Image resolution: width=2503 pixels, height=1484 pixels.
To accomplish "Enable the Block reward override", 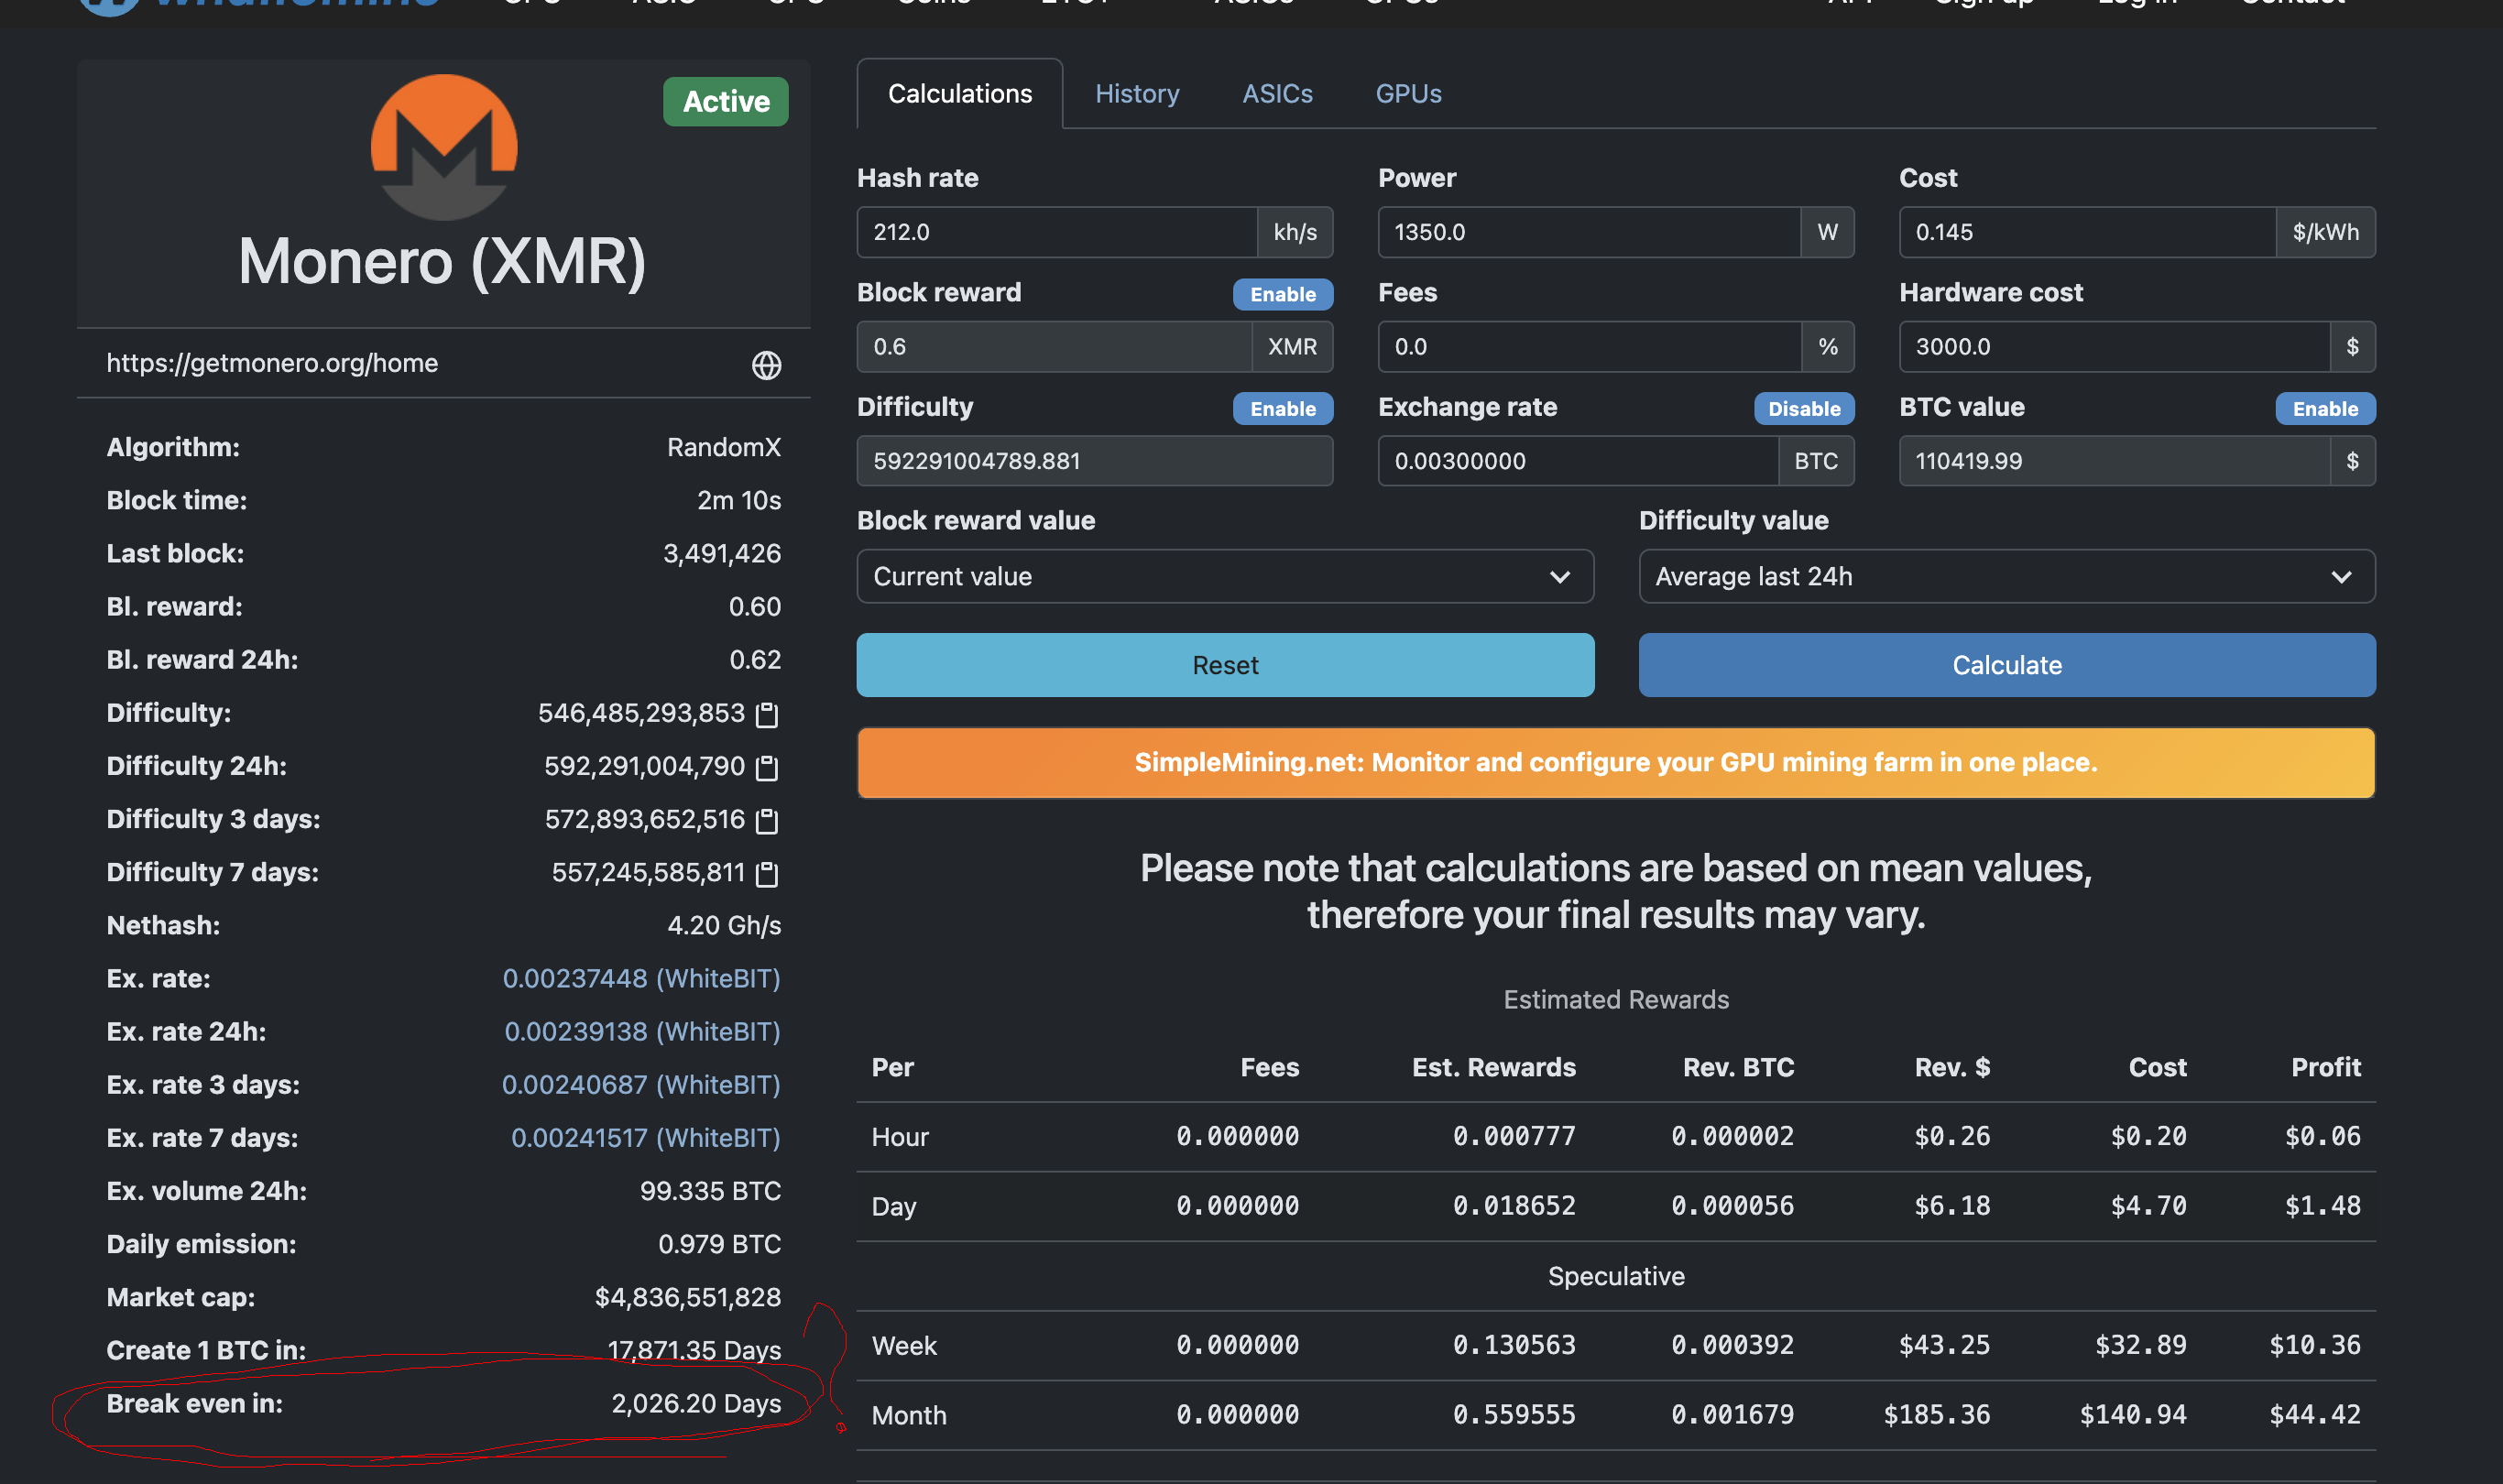I will (1282, 294).
